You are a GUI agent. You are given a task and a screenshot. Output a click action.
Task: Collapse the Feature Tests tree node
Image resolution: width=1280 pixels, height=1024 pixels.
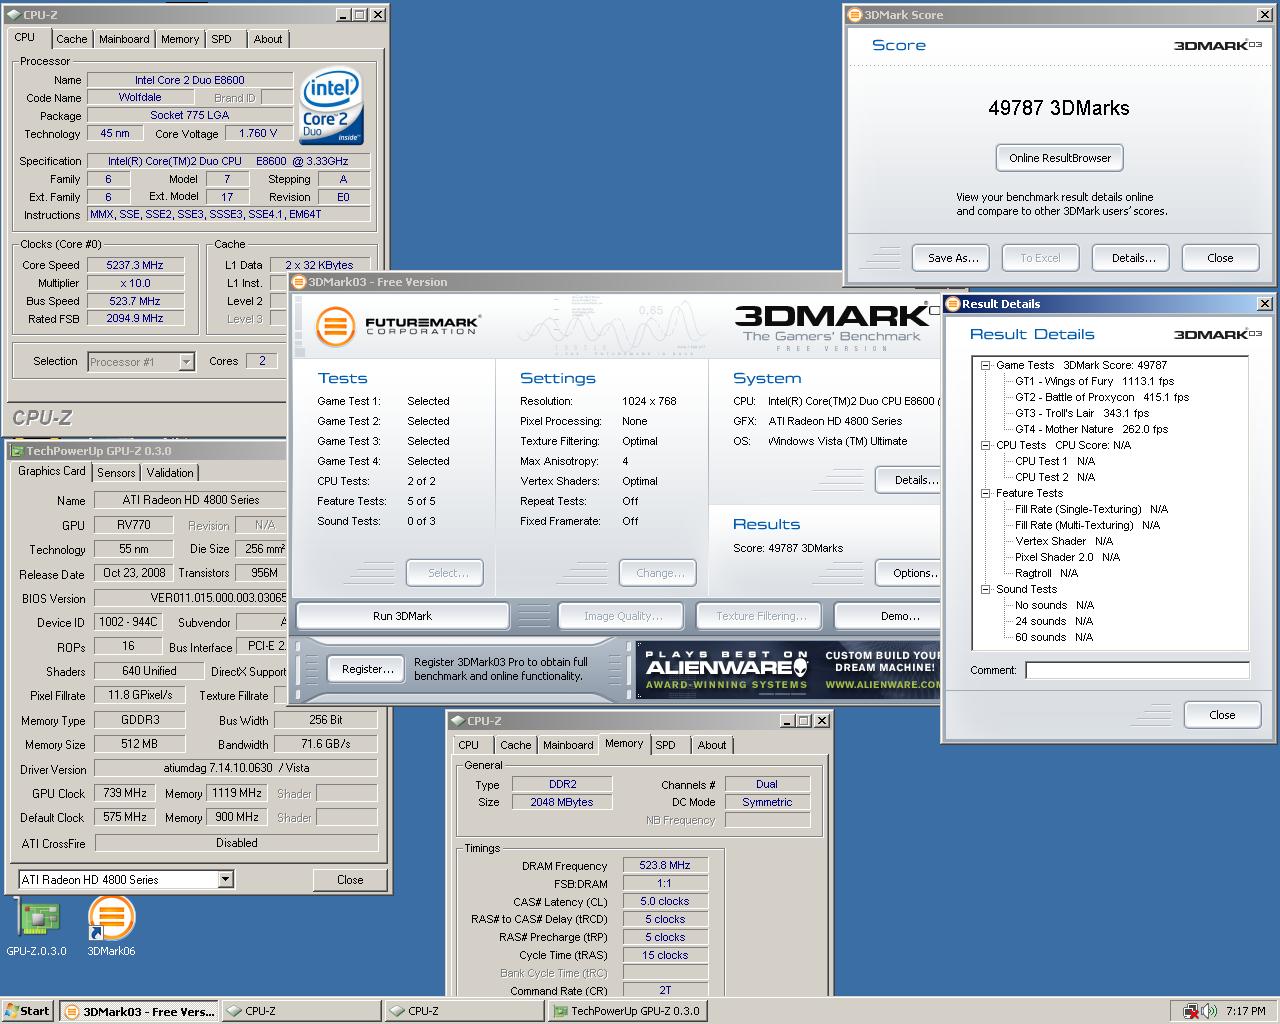tap(986, 493)
